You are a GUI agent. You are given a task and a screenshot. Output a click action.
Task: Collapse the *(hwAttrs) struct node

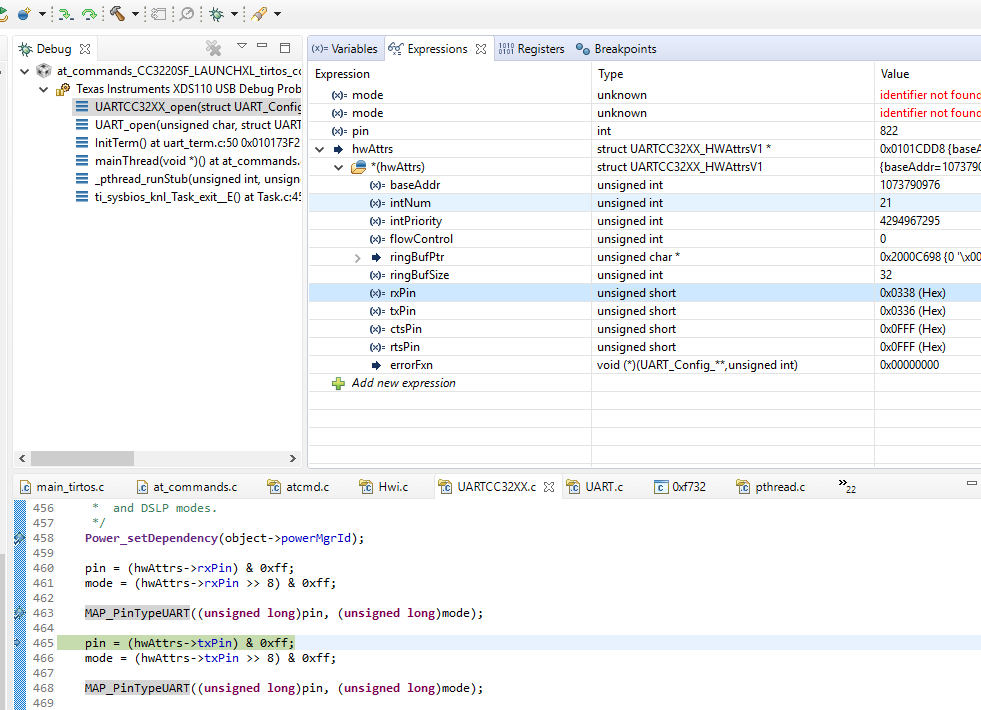tap(340, 167)
